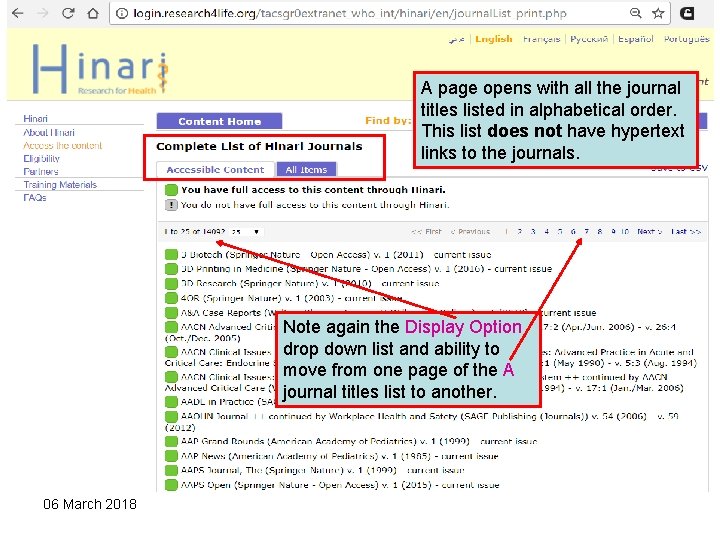This screenshot has width=720, height=540.
Task: View site info icon in address bar
Action: click(122, 13)
